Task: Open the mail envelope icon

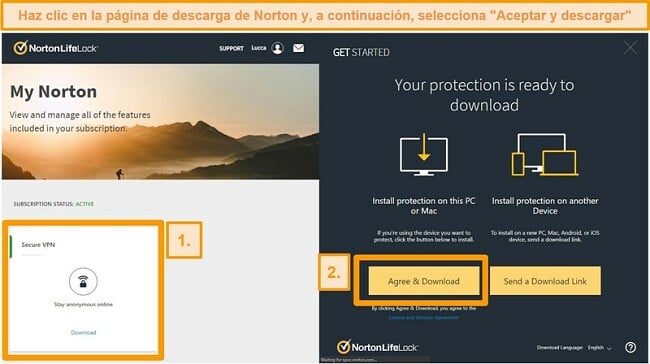Action: point(298,48)
